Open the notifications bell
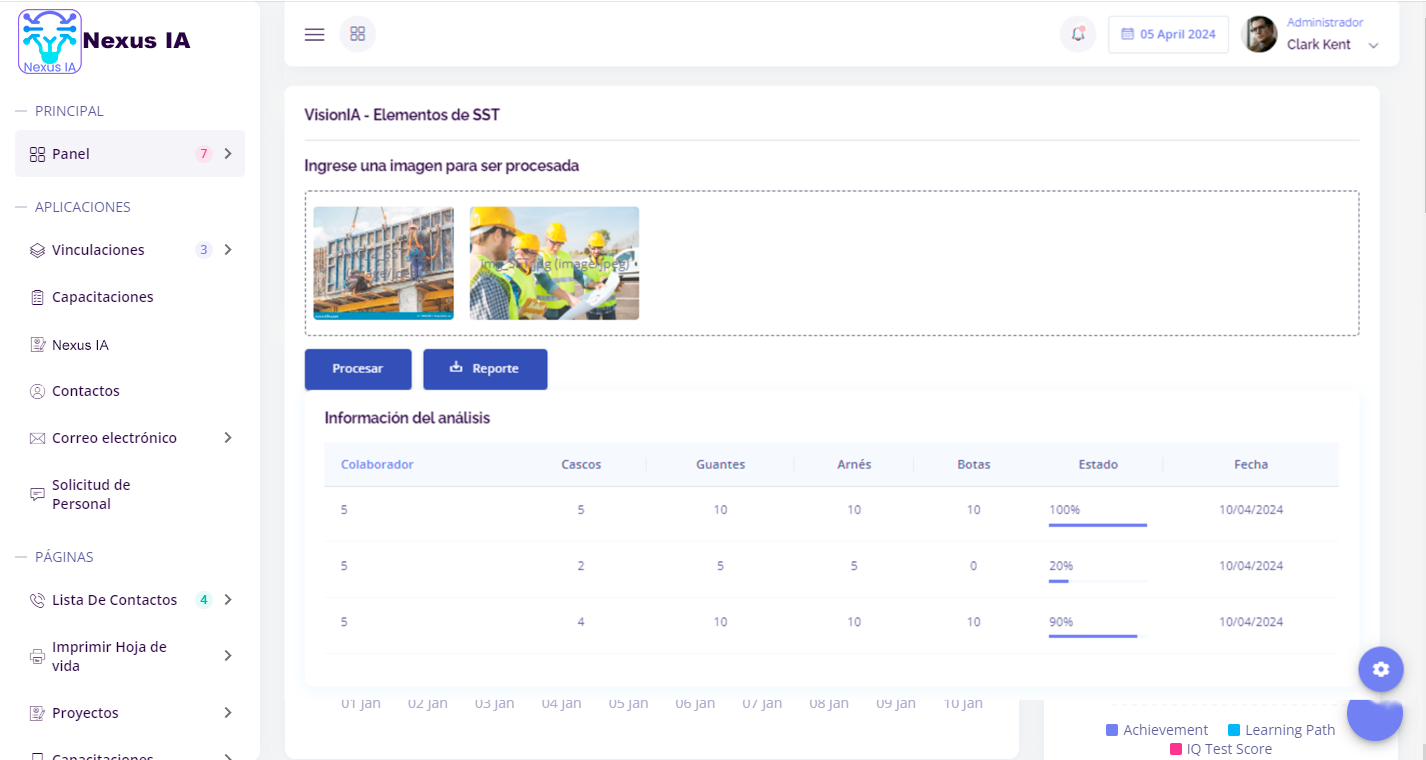Image resolution: width=1426 pixels, height=760 pixels. point(1078,34)
